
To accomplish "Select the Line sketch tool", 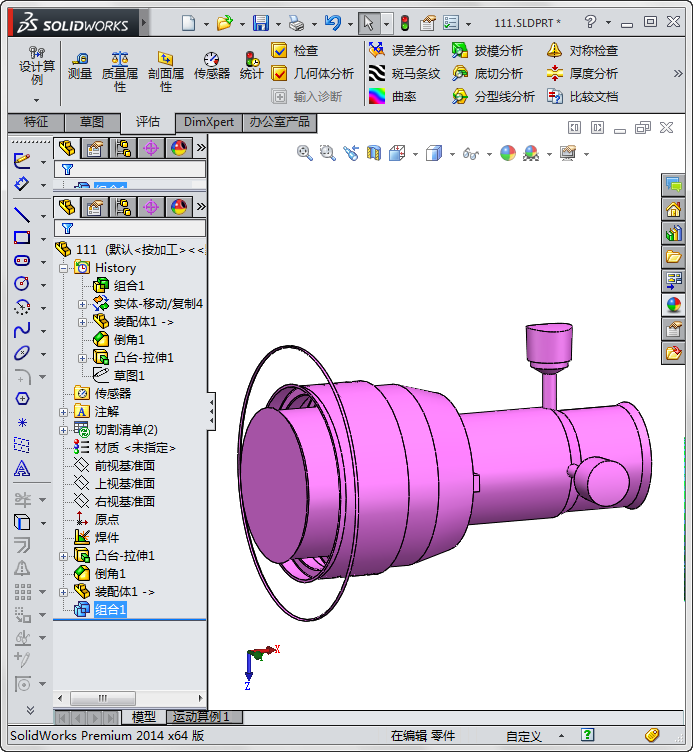I will click(x=22, y=214).
